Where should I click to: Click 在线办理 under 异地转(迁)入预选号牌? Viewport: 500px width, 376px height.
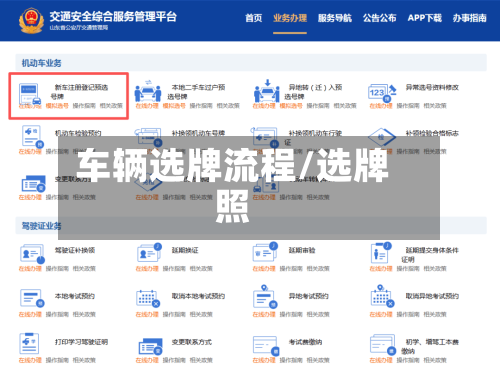(264, 106)
